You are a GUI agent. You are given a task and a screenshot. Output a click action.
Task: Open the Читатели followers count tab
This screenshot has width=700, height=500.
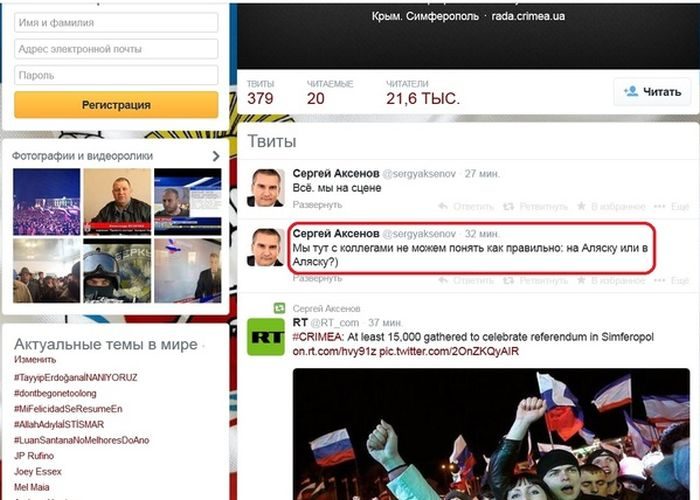(422, 92)
